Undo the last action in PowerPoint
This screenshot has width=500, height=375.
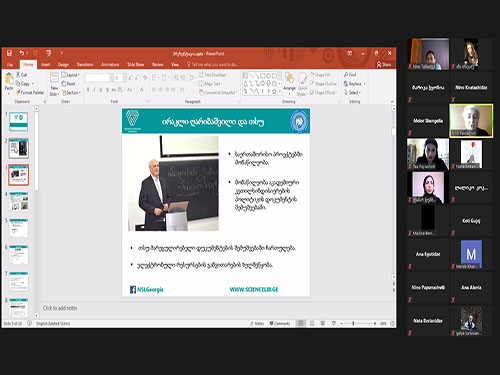[22, 53]
